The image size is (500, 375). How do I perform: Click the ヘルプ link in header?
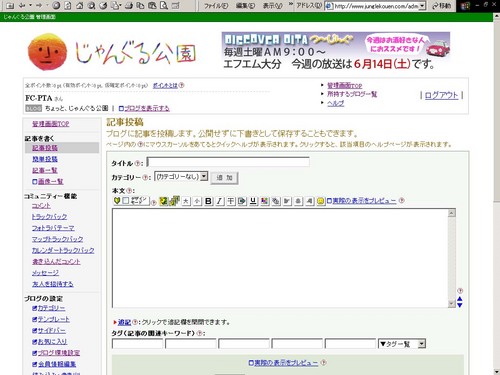click(336, 103)
